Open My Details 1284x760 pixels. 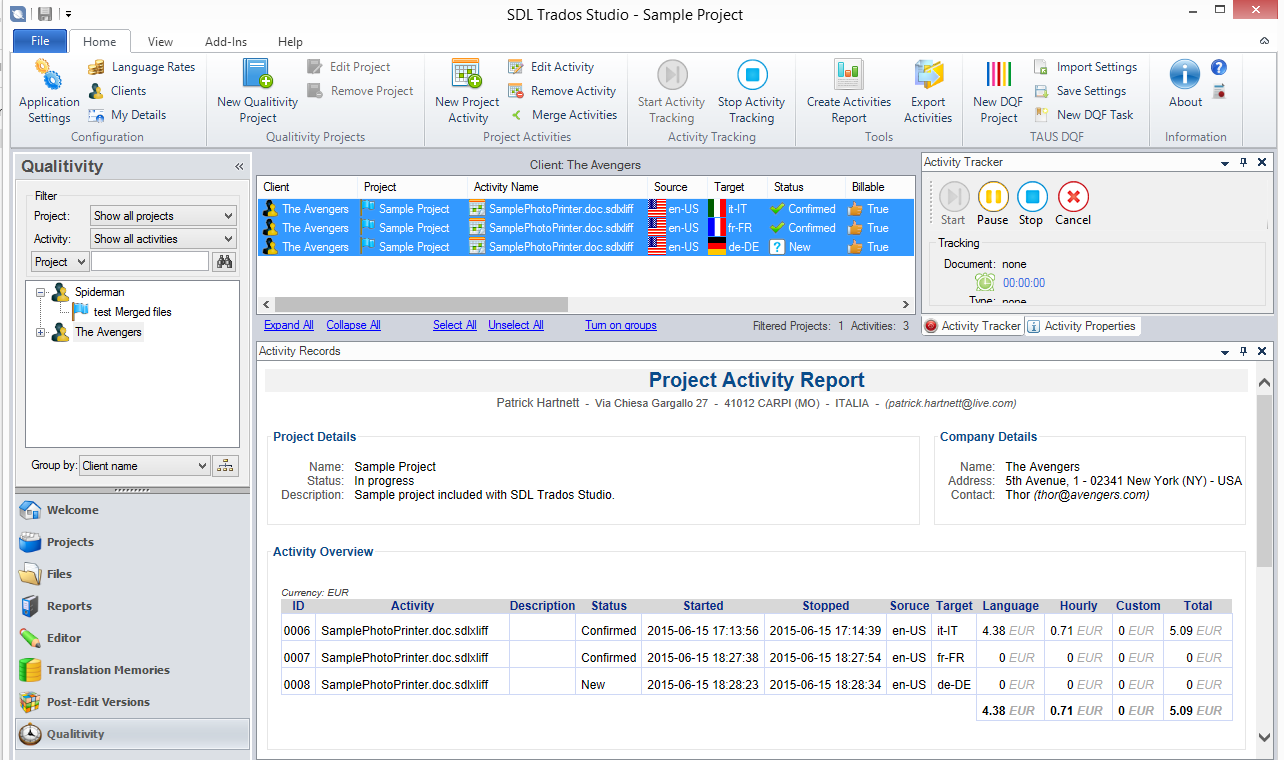coord(127,115)
